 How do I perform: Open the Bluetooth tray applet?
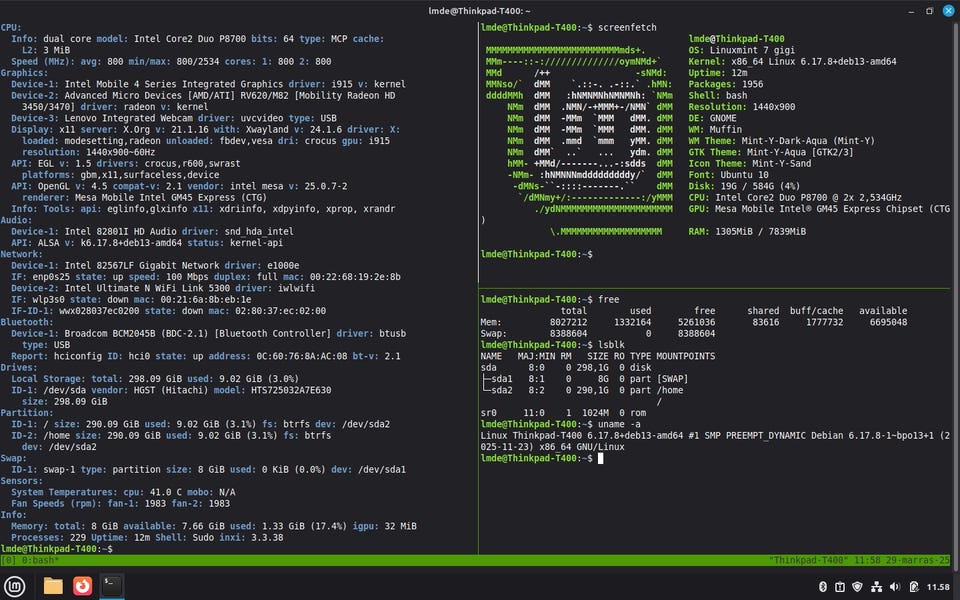pyautogui.click(x=823, y=587)
